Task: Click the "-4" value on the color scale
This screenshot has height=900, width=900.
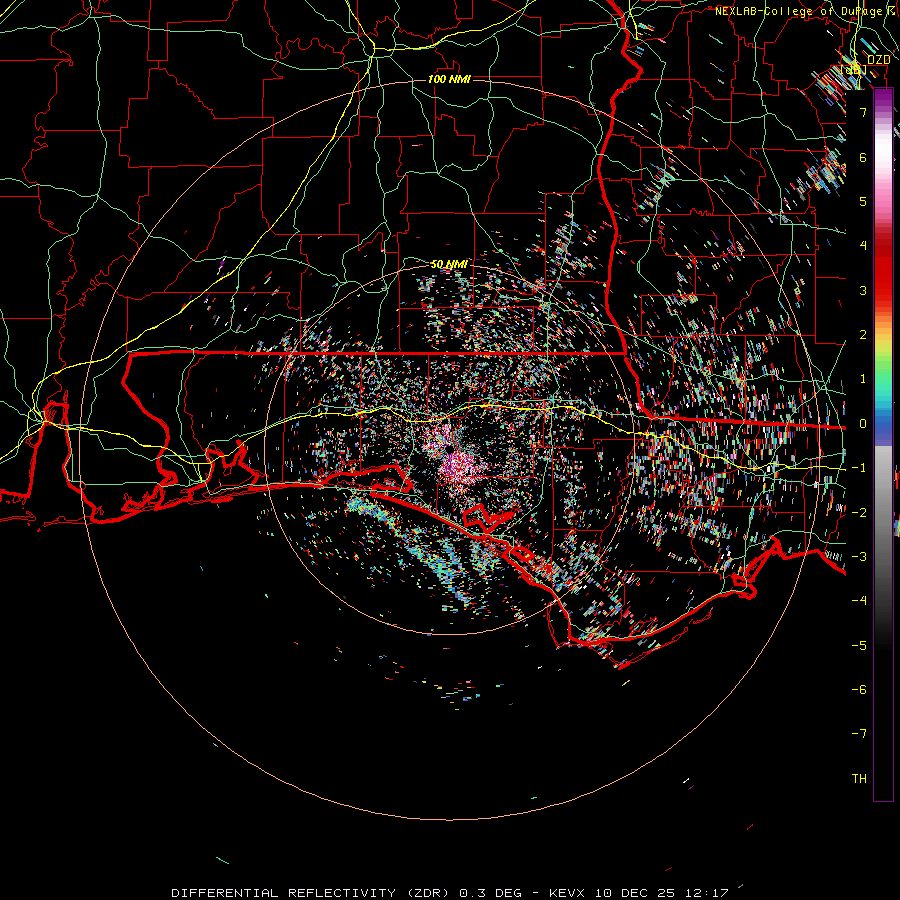Action: pos(859,601)
